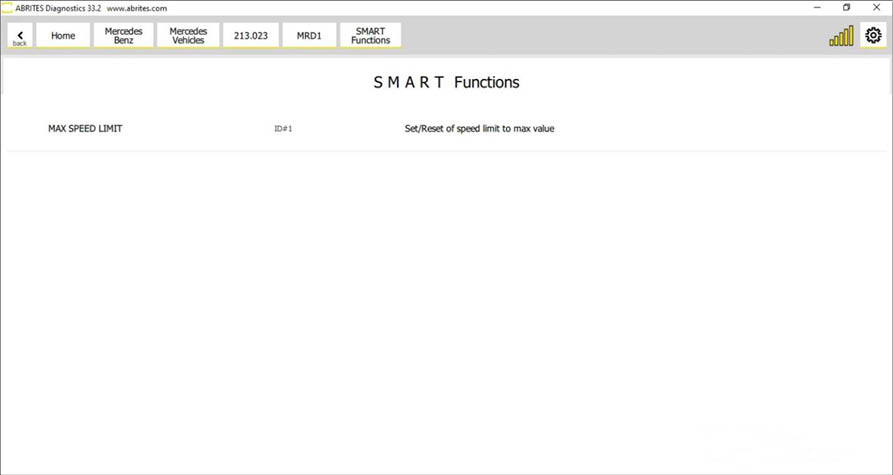Open the MRD1 module breadcrumb
This screenshot has width=893, height=475.
(309, 36)
